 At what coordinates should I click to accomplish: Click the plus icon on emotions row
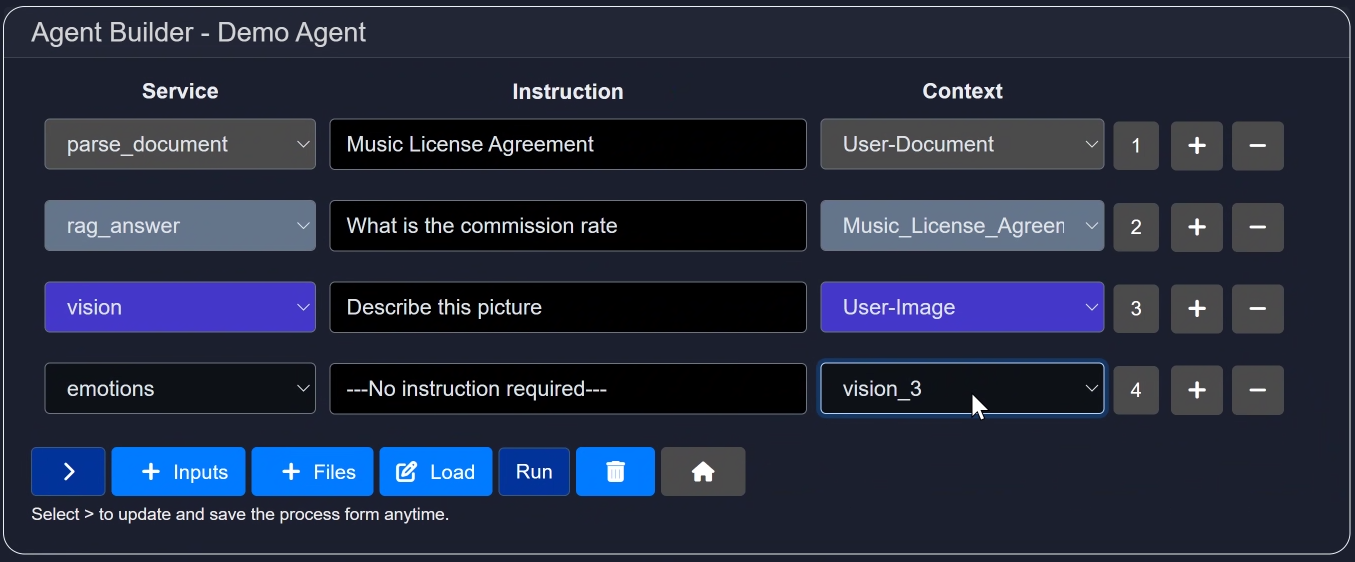pos(1196,389)
